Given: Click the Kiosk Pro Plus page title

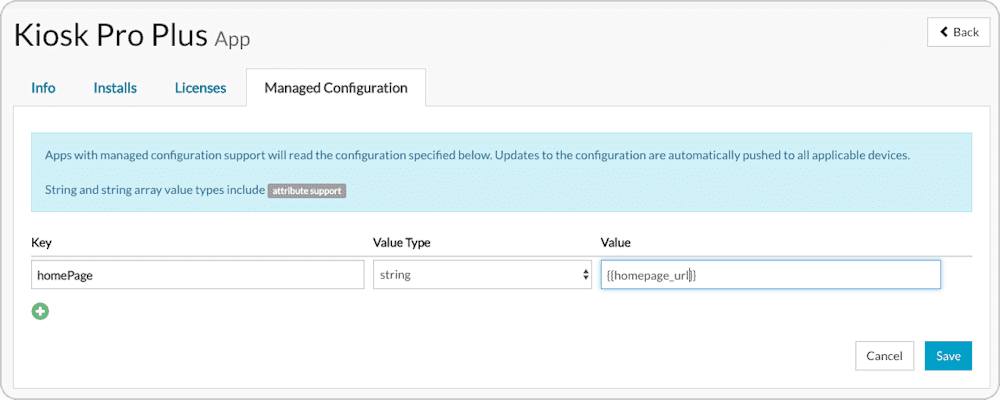Looking at the screenshot, I should coord(111,36).
